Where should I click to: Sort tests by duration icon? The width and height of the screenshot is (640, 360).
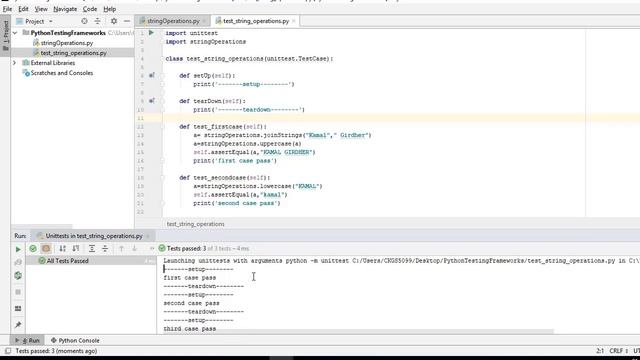coord(76,248)
